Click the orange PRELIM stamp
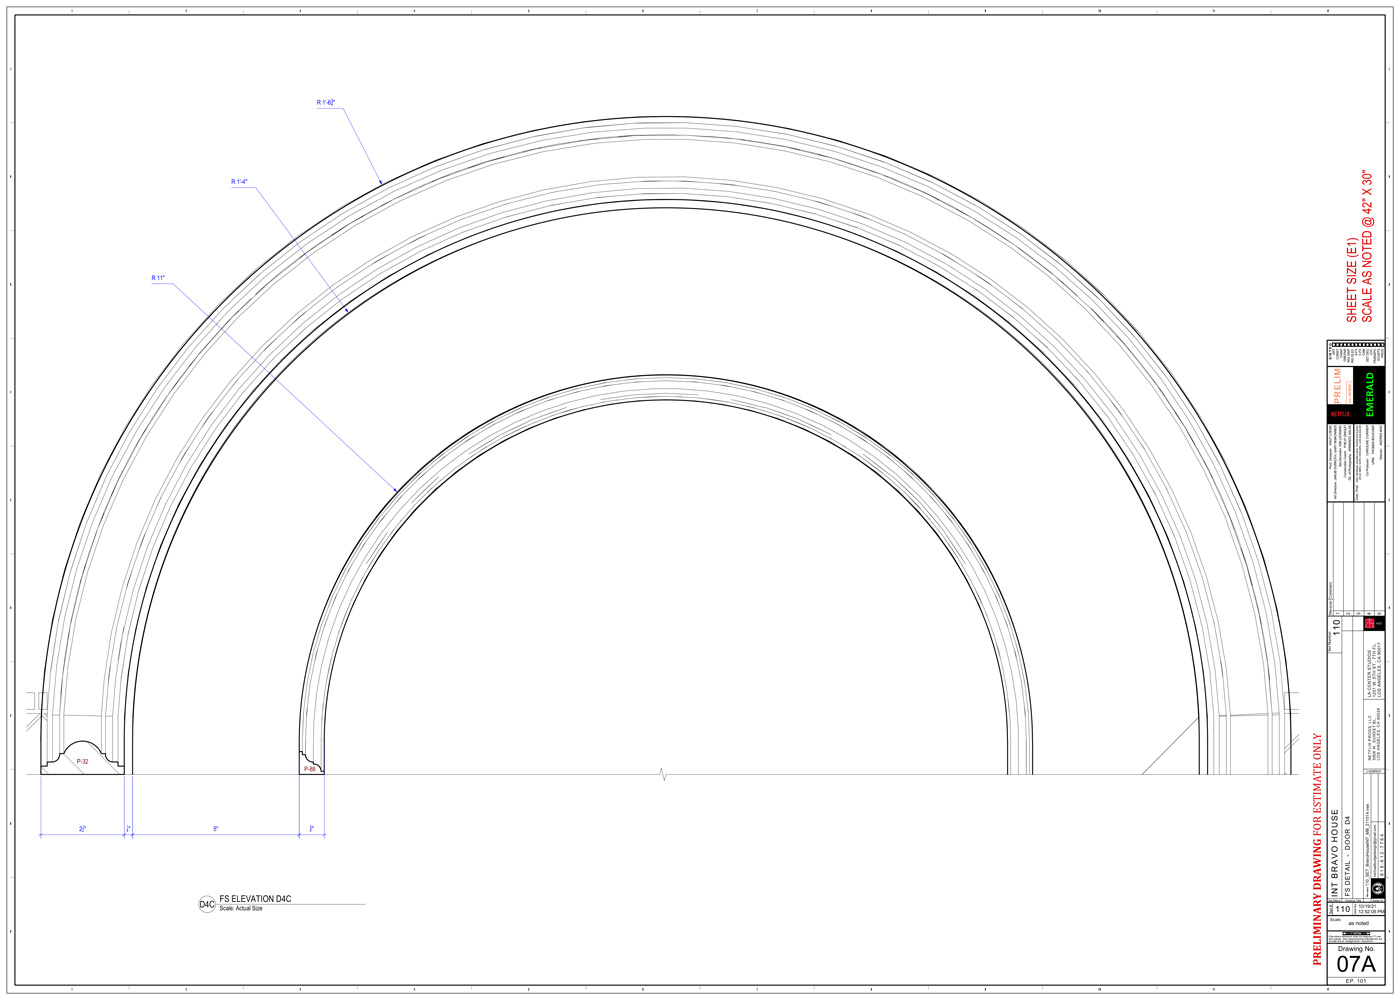 pyautogui.click(x=1338, y=385)
